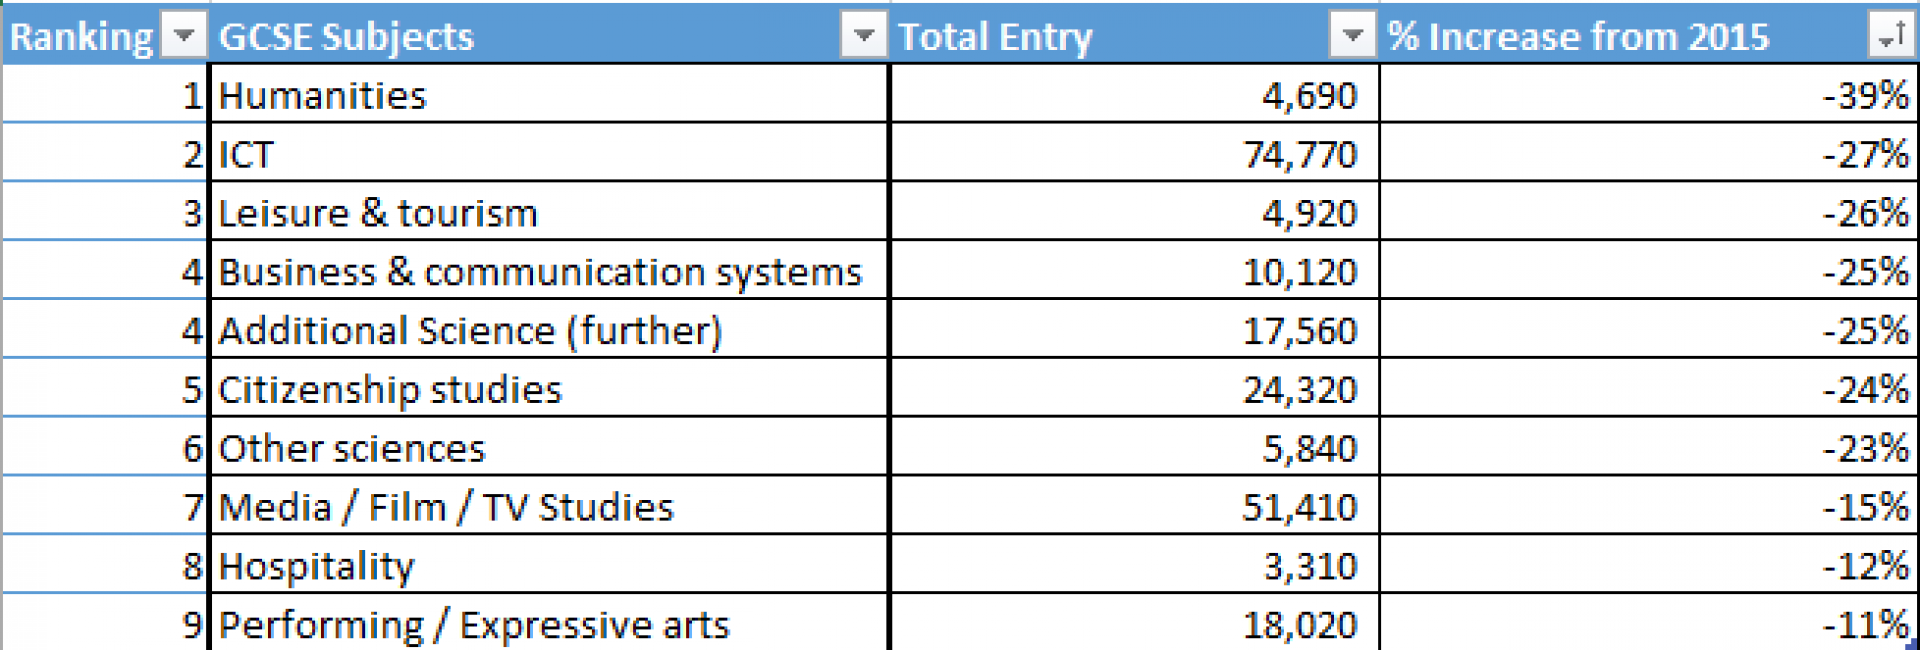Open the Total Entry filter dropdown
Image resolution: width=1920 pixels, height=650 pixels.
[x=1352, y=36]
